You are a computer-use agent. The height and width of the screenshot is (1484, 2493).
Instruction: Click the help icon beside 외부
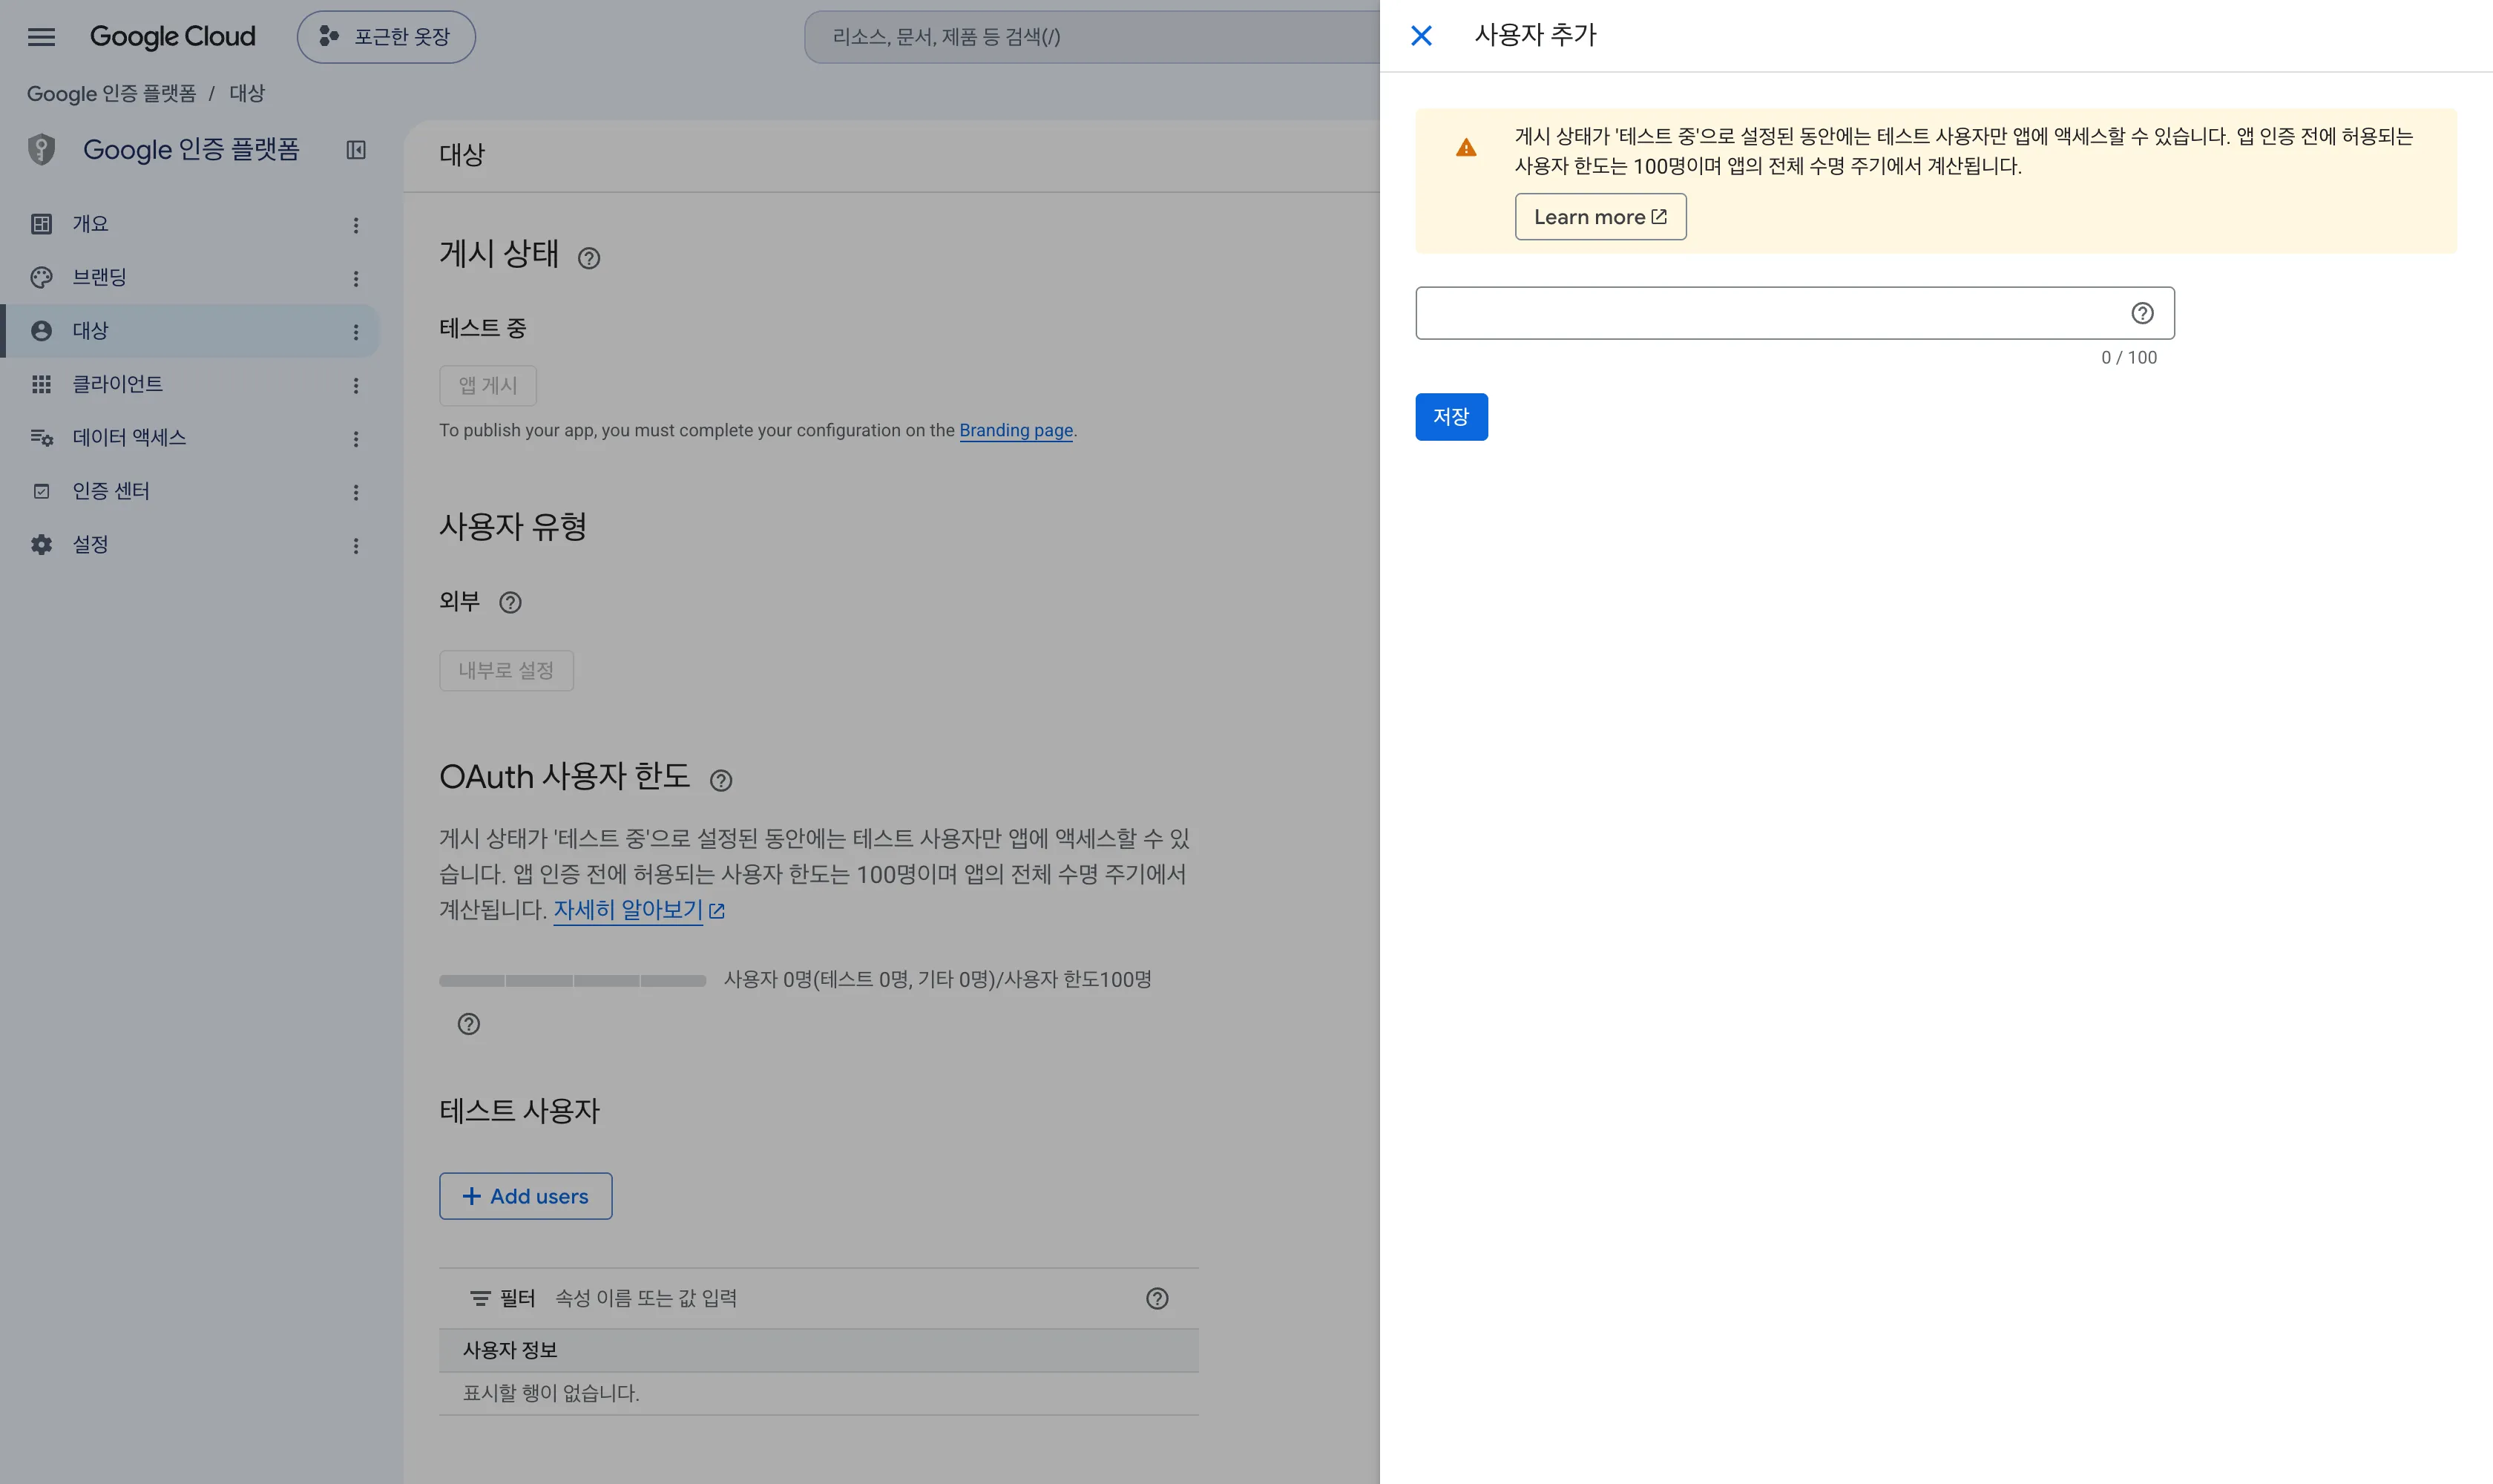click(x=510, y=602)
